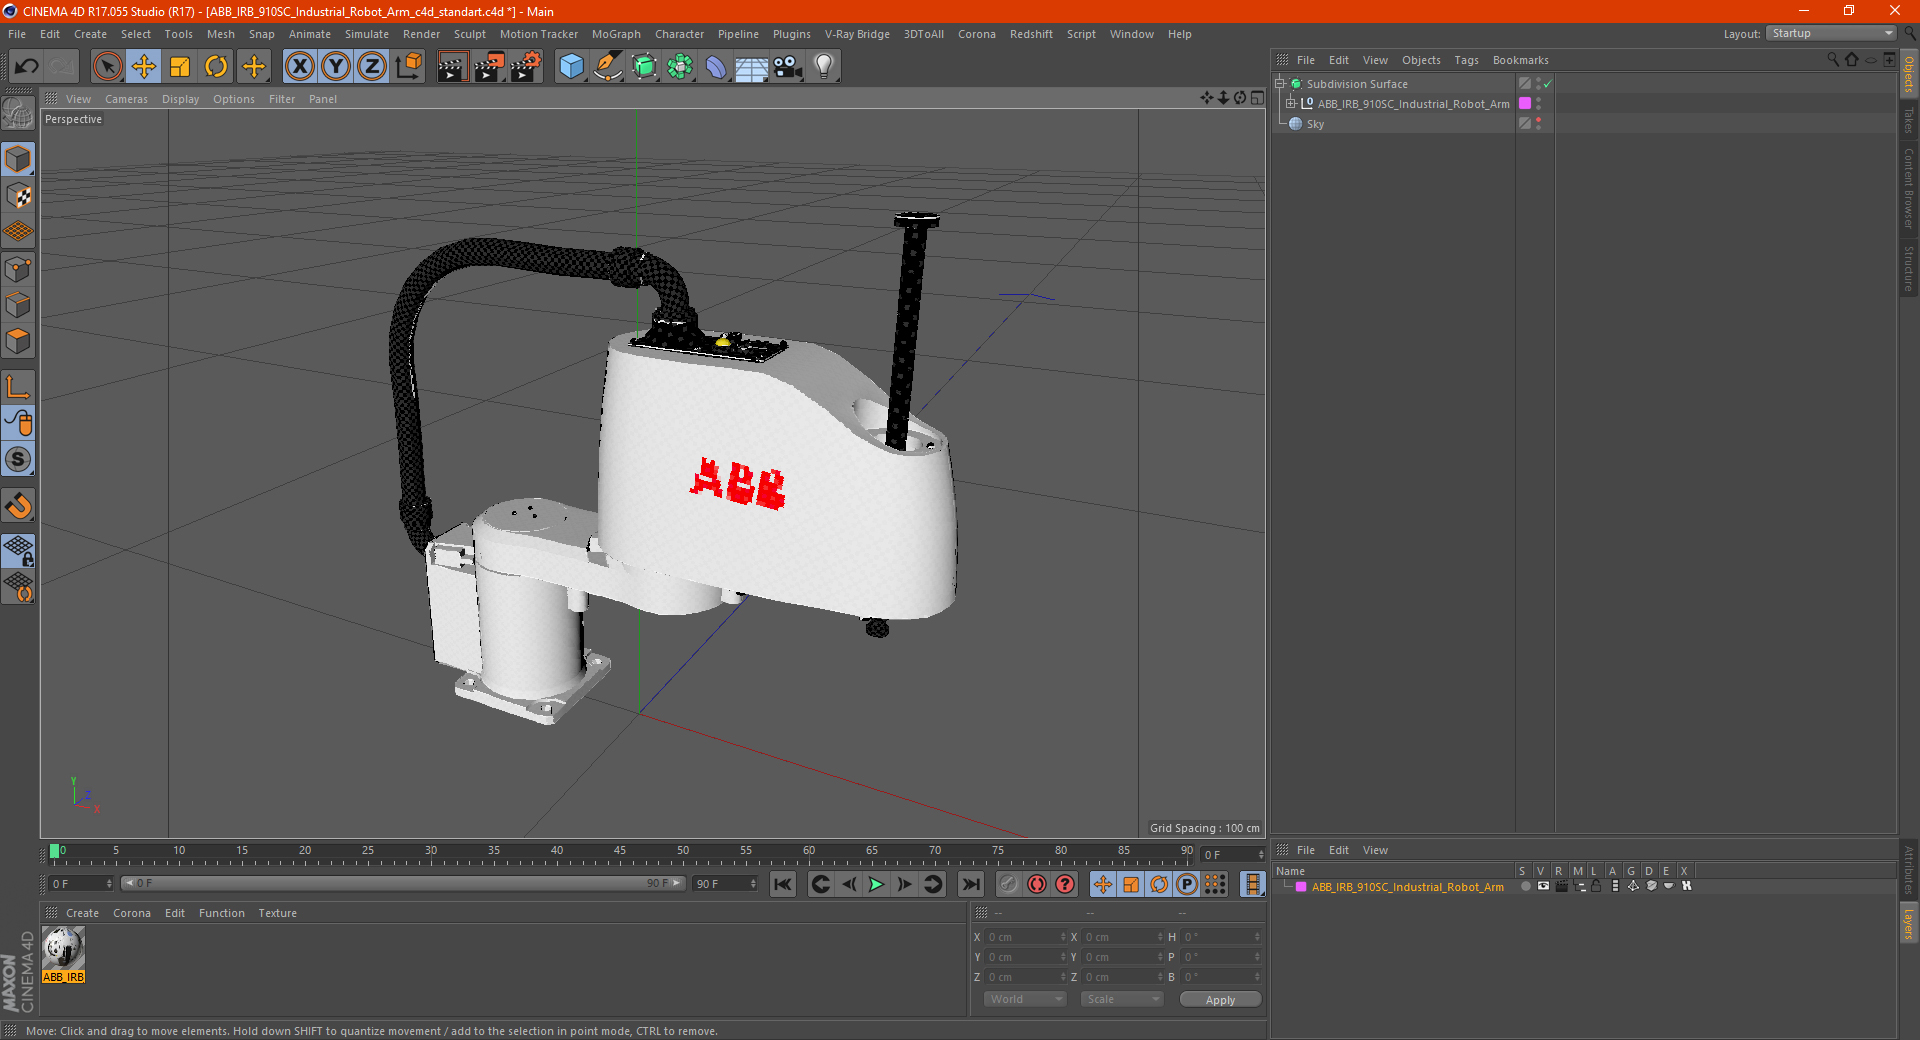Open the Content Browser side tab
This screenshot has height=1040, width=1920.
(x=1909, y=188)
